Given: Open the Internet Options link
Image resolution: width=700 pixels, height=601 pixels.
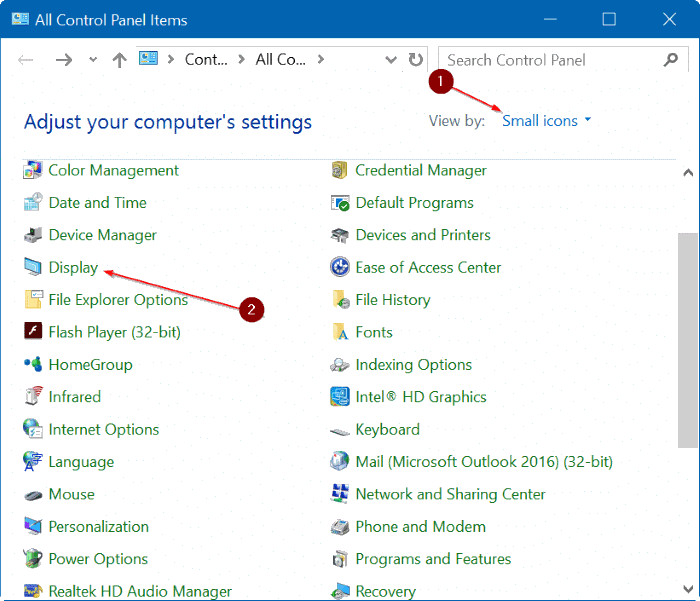Looking at the screenshot, I should point(104,430).
